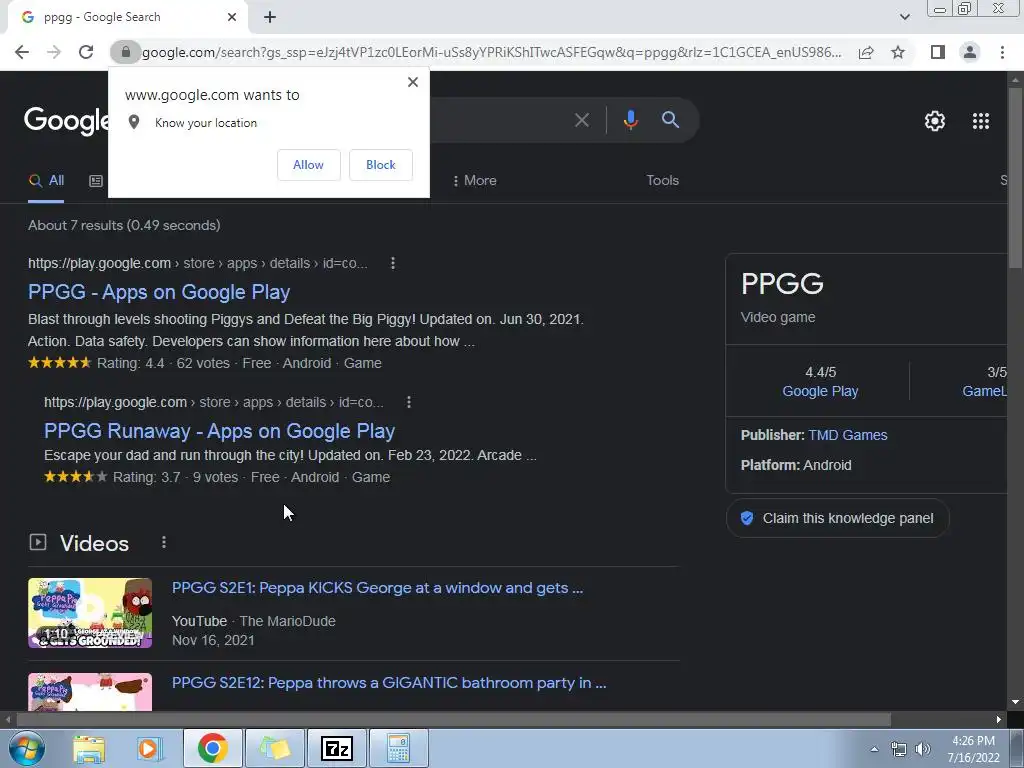Block the location request

coord(381,165)
